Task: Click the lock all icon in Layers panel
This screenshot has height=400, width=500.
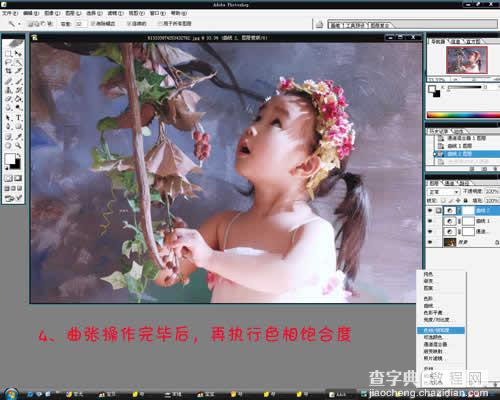Action: pyautogui.click(x=465, y=200)
